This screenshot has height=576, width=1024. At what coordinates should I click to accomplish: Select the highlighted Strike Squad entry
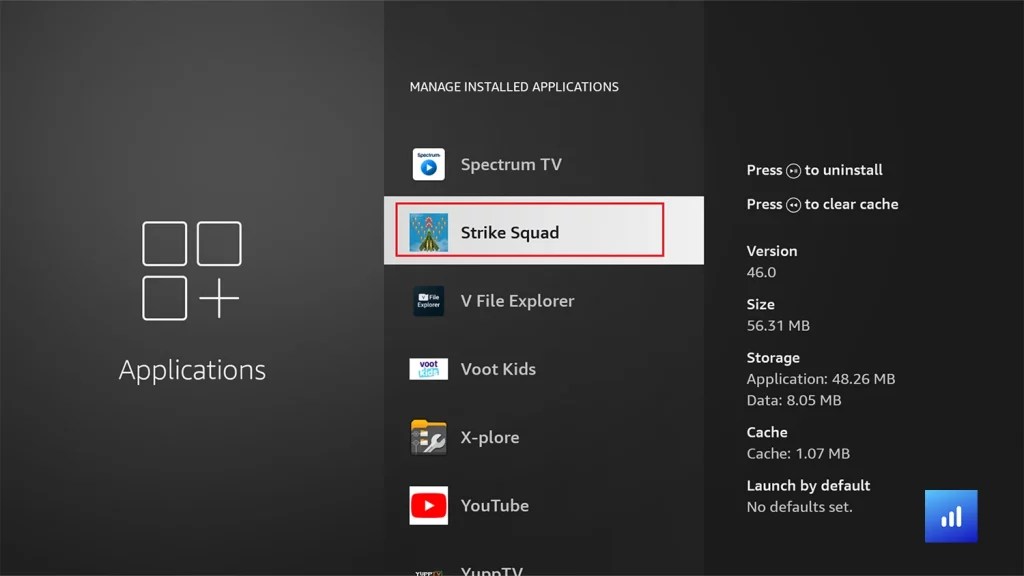pyautogui.click(x=543, y=230)
